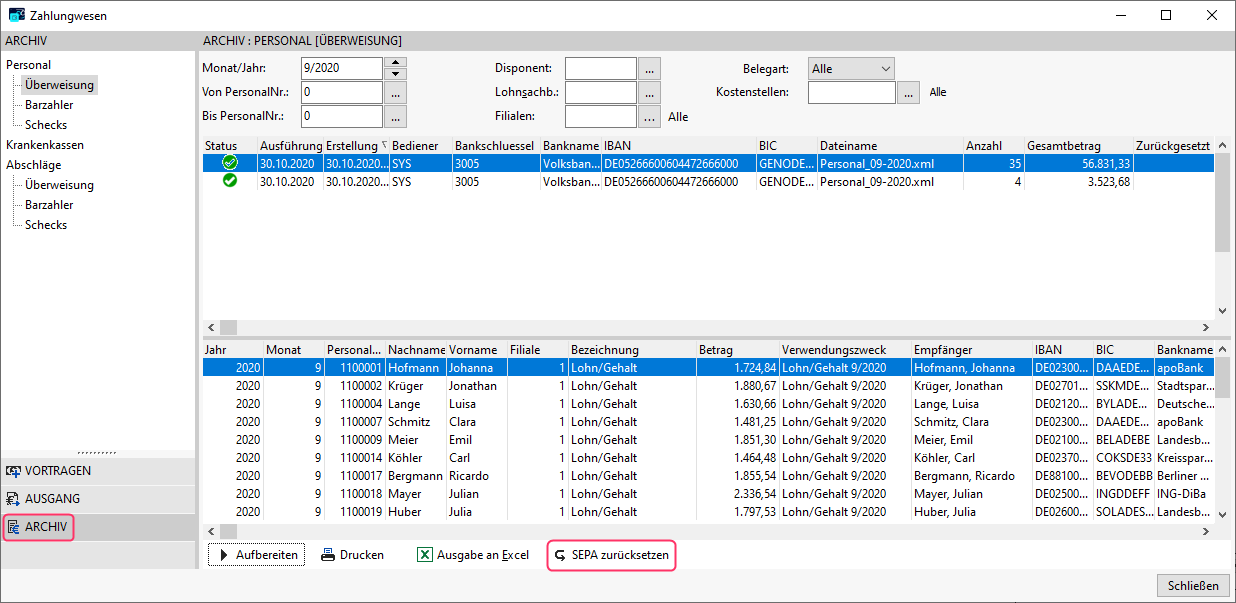Click the green status icon in second row
This screenshot has height=603, width=1236.
click(229, 181)
